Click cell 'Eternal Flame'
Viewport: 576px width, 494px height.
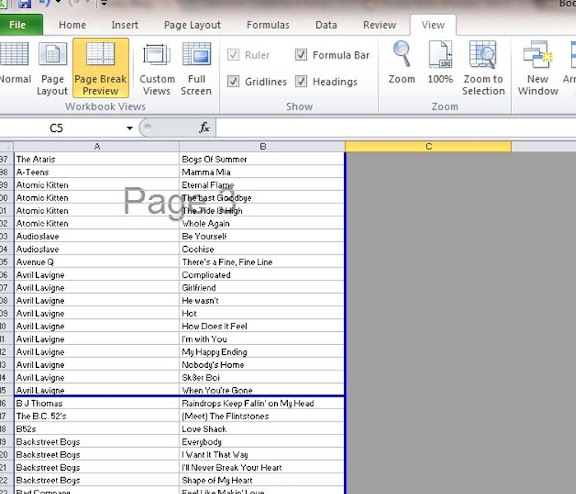262,185
